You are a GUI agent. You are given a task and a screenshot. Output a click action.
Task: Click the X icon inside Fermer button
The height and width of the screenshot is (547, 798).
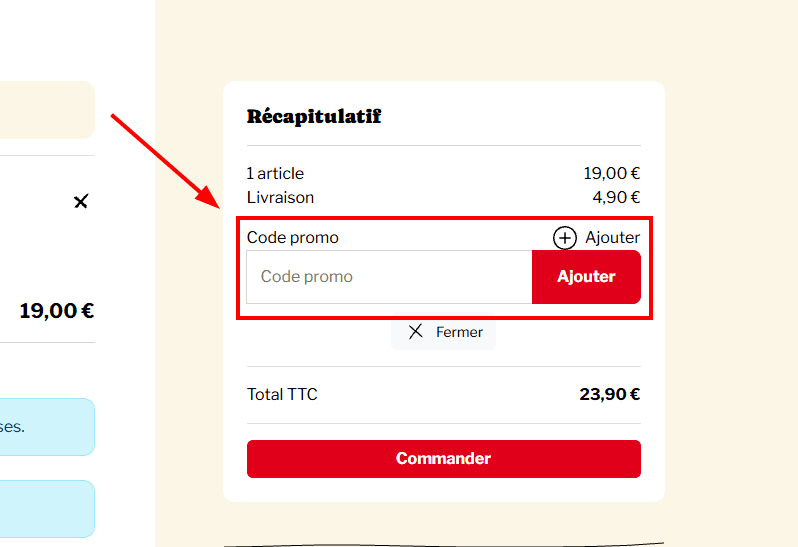[x=416, y=332]
